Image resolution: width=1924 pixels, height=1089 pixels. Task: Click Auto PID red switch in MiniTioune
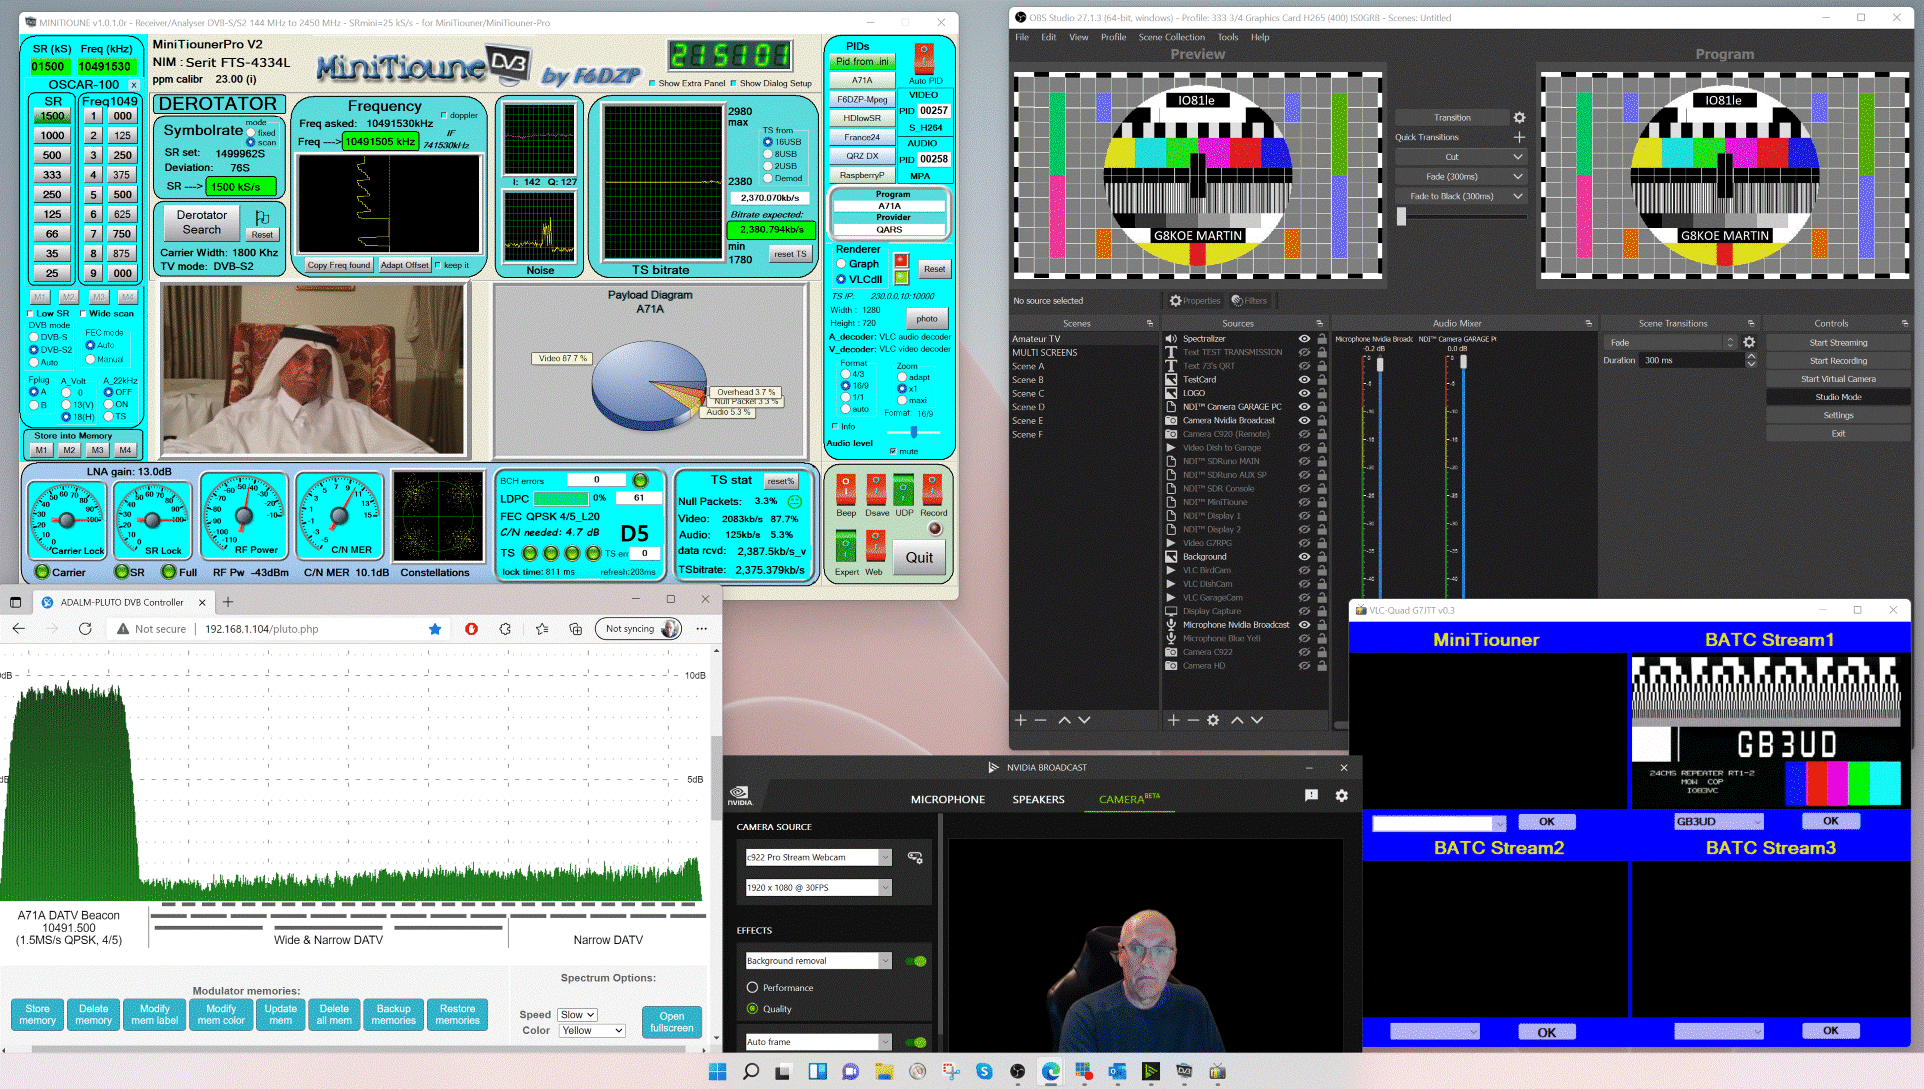(924, 58)
